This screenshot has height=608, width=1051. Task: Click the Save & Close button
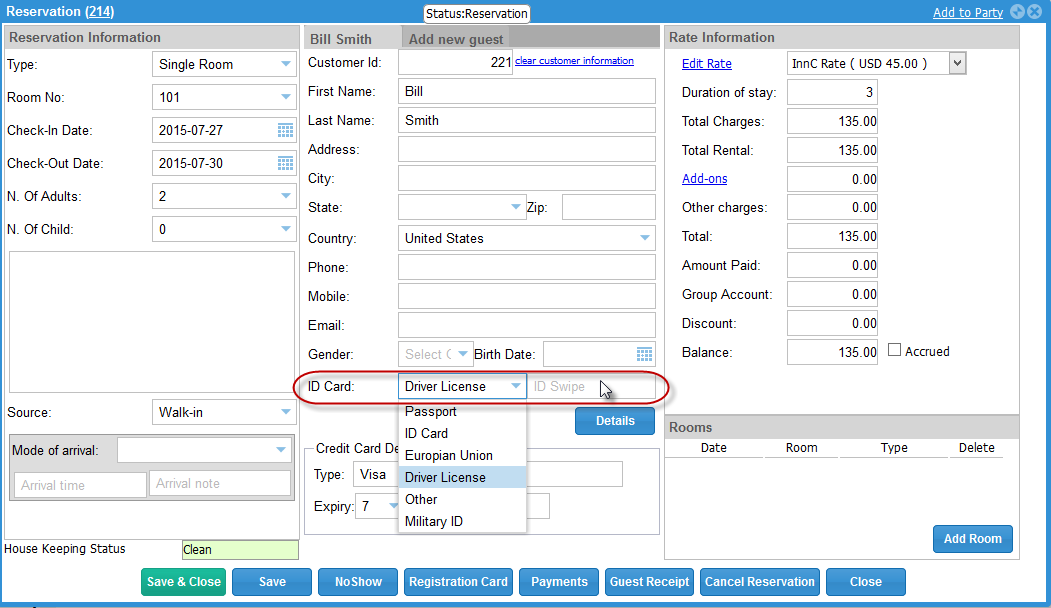[x=184, y=582]
